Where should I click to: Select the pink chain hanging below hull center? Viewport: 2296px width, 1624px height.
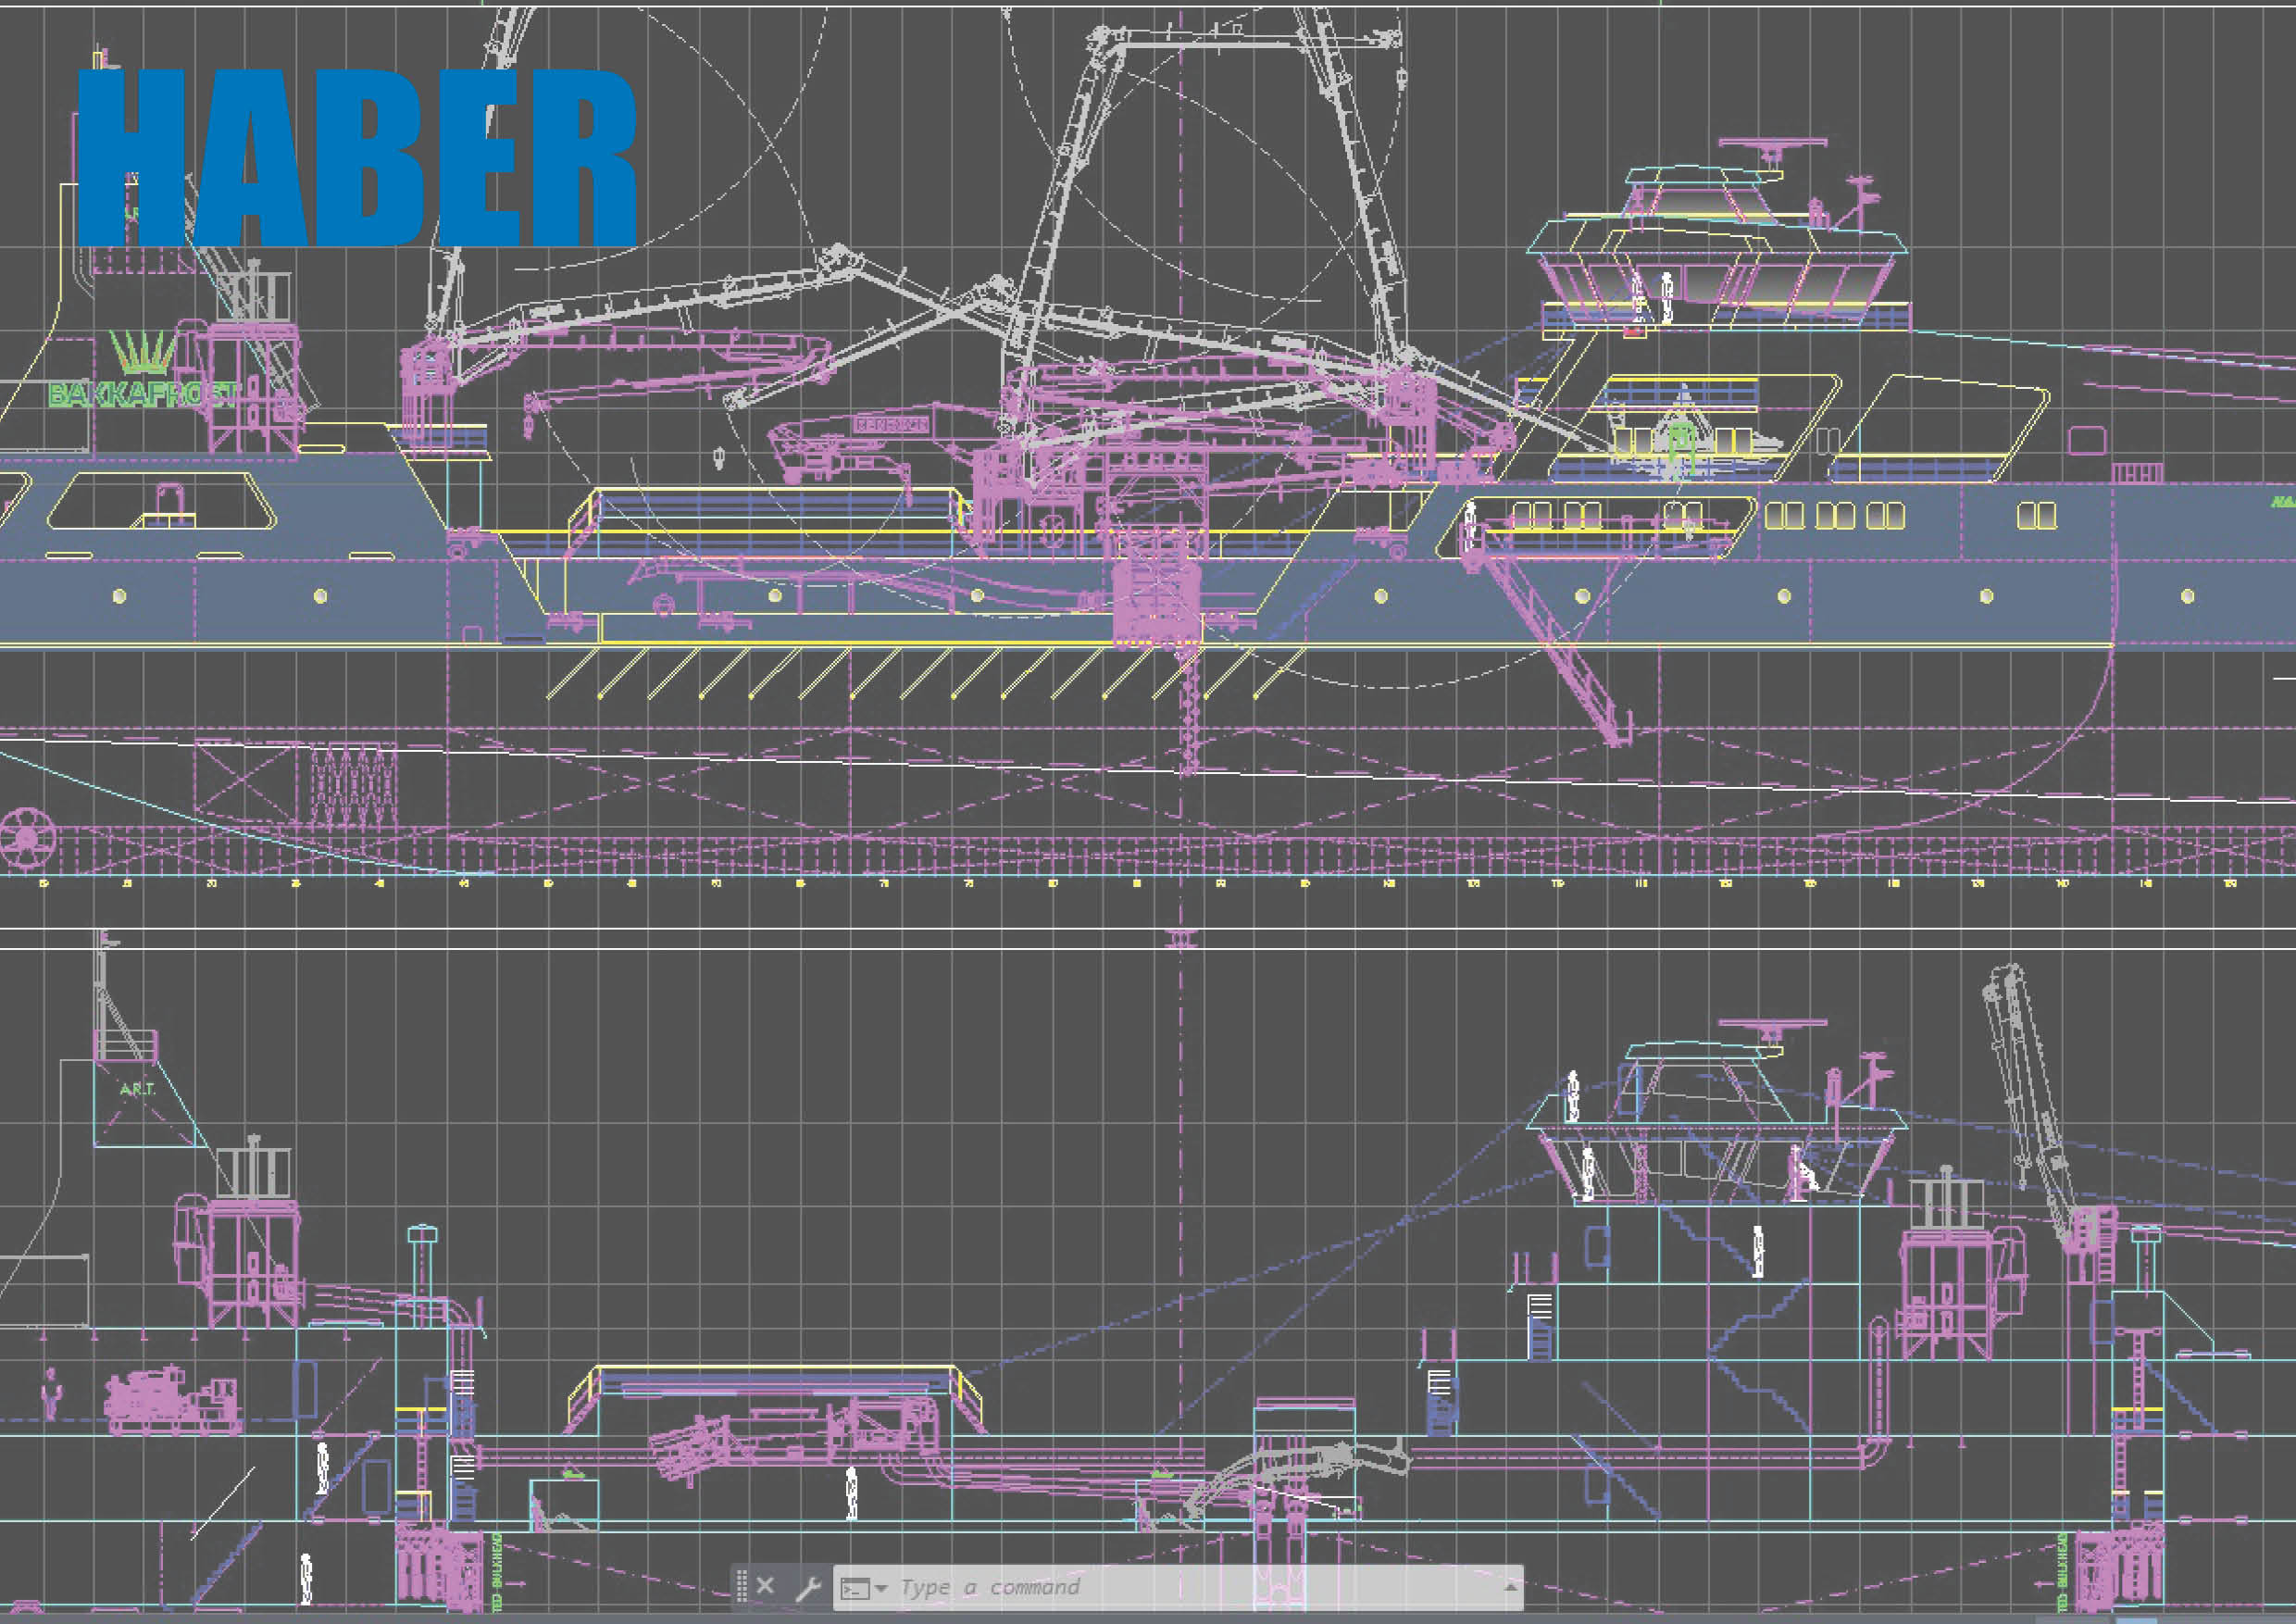tap(1189, 715)
